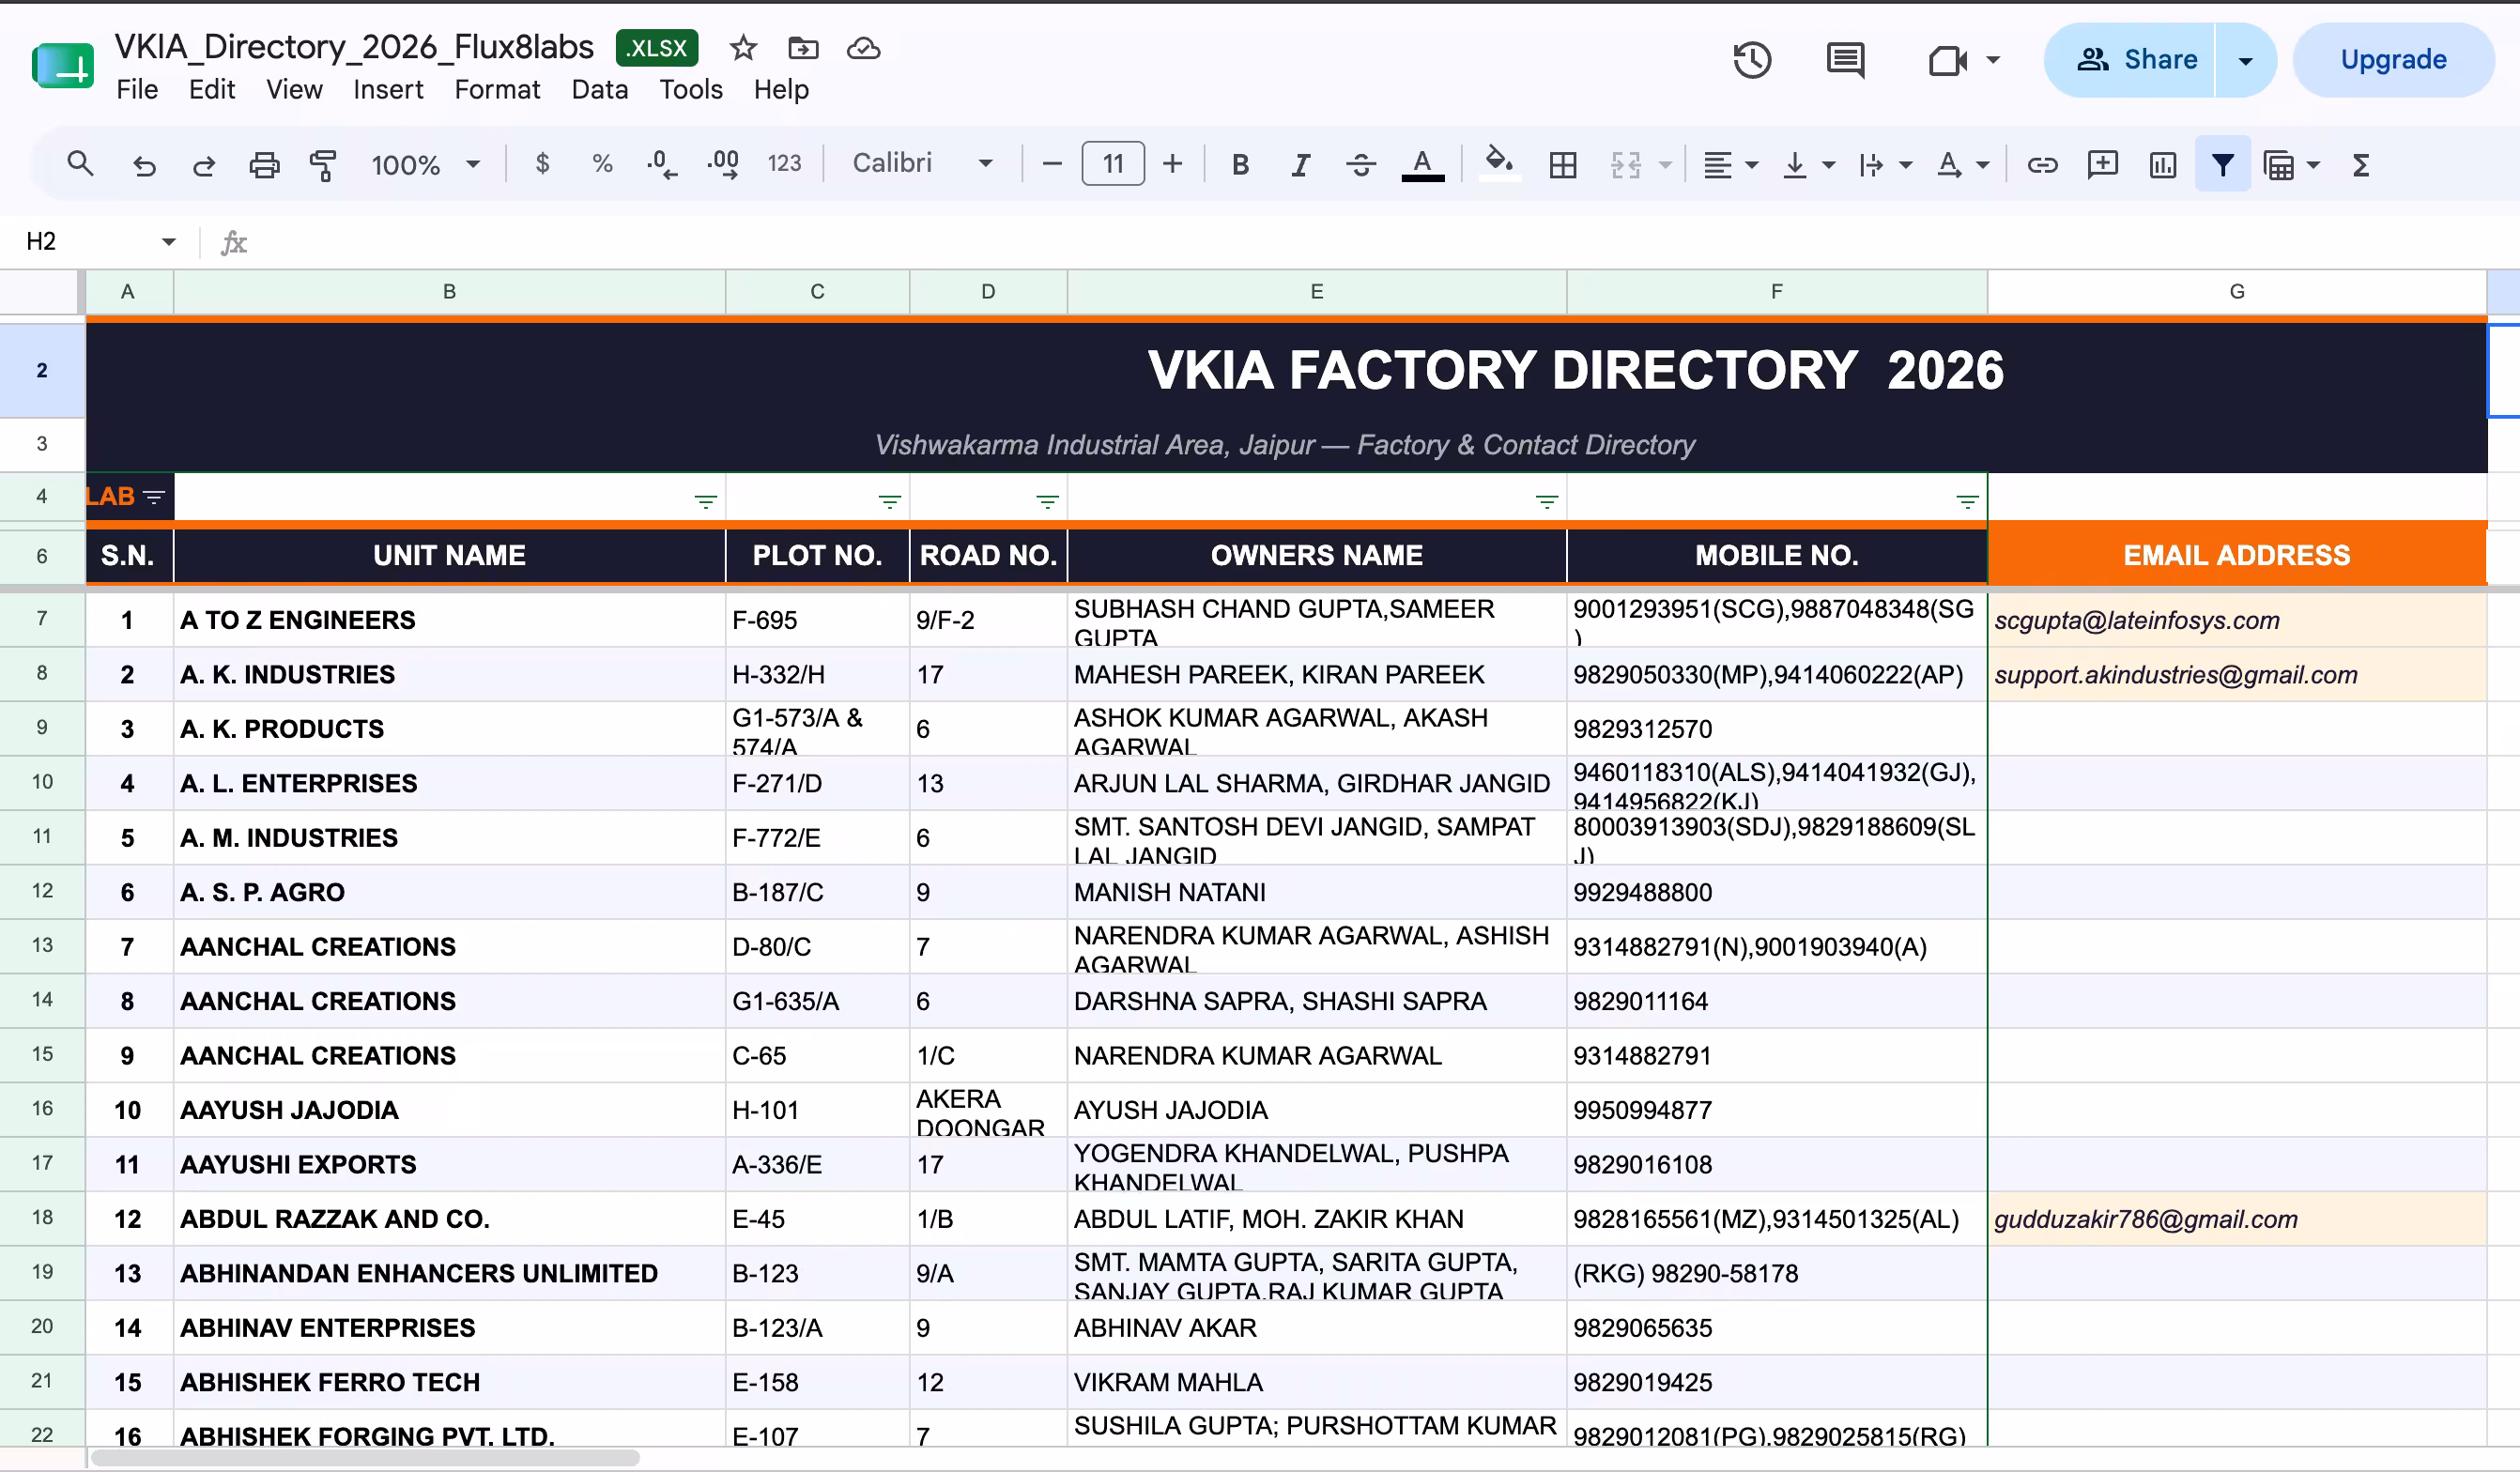Image resolution: width=2520 pixels, height=1472 pixels.
Task: Insert link icon
Action: [2042, 165]
